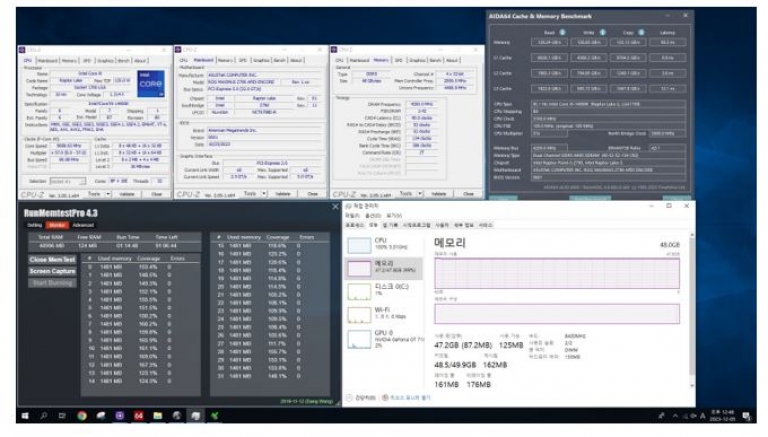Open File Explorer from the taskbar

[x=158, y=415]
